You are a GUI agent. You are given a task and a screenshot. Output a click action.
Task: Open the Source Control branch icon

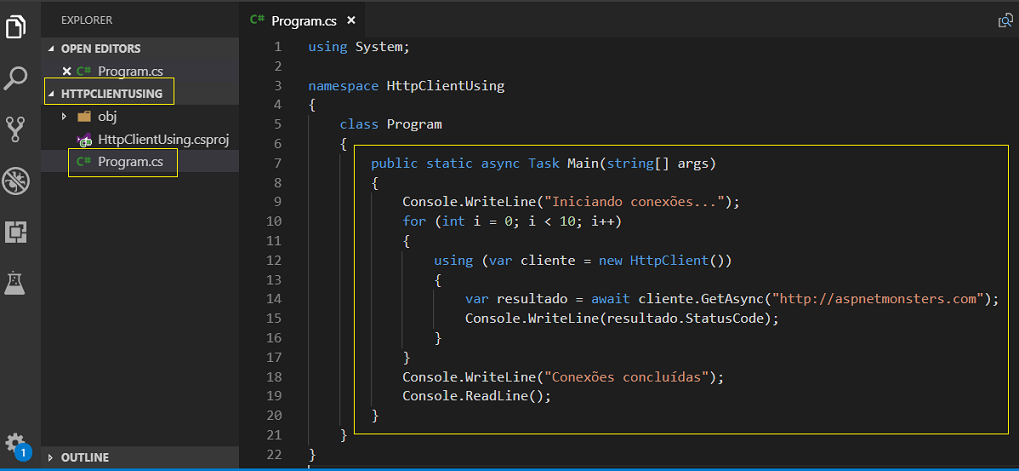[16, 129]
